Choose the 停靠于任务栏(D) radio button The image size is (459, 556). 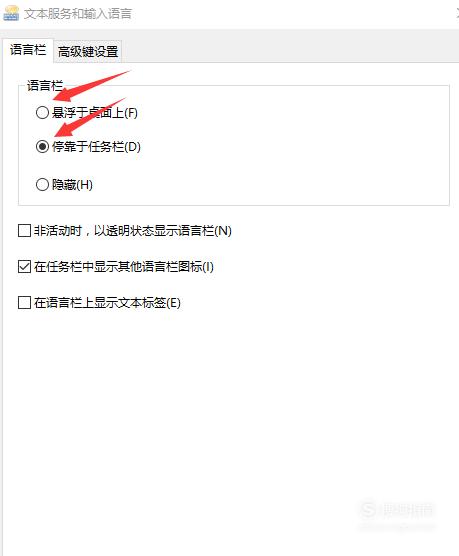click(x=42, y=146)
